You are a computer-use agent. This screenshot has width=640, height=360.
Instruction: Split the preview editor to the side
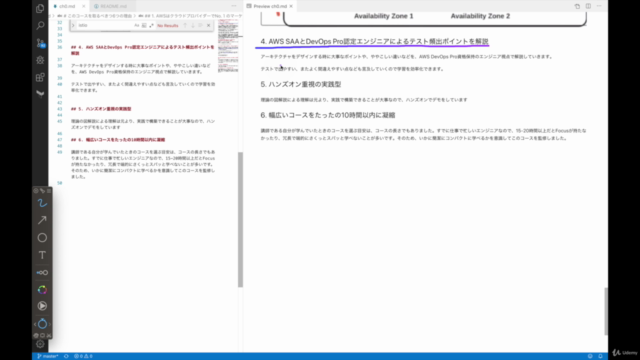(588, 6)
